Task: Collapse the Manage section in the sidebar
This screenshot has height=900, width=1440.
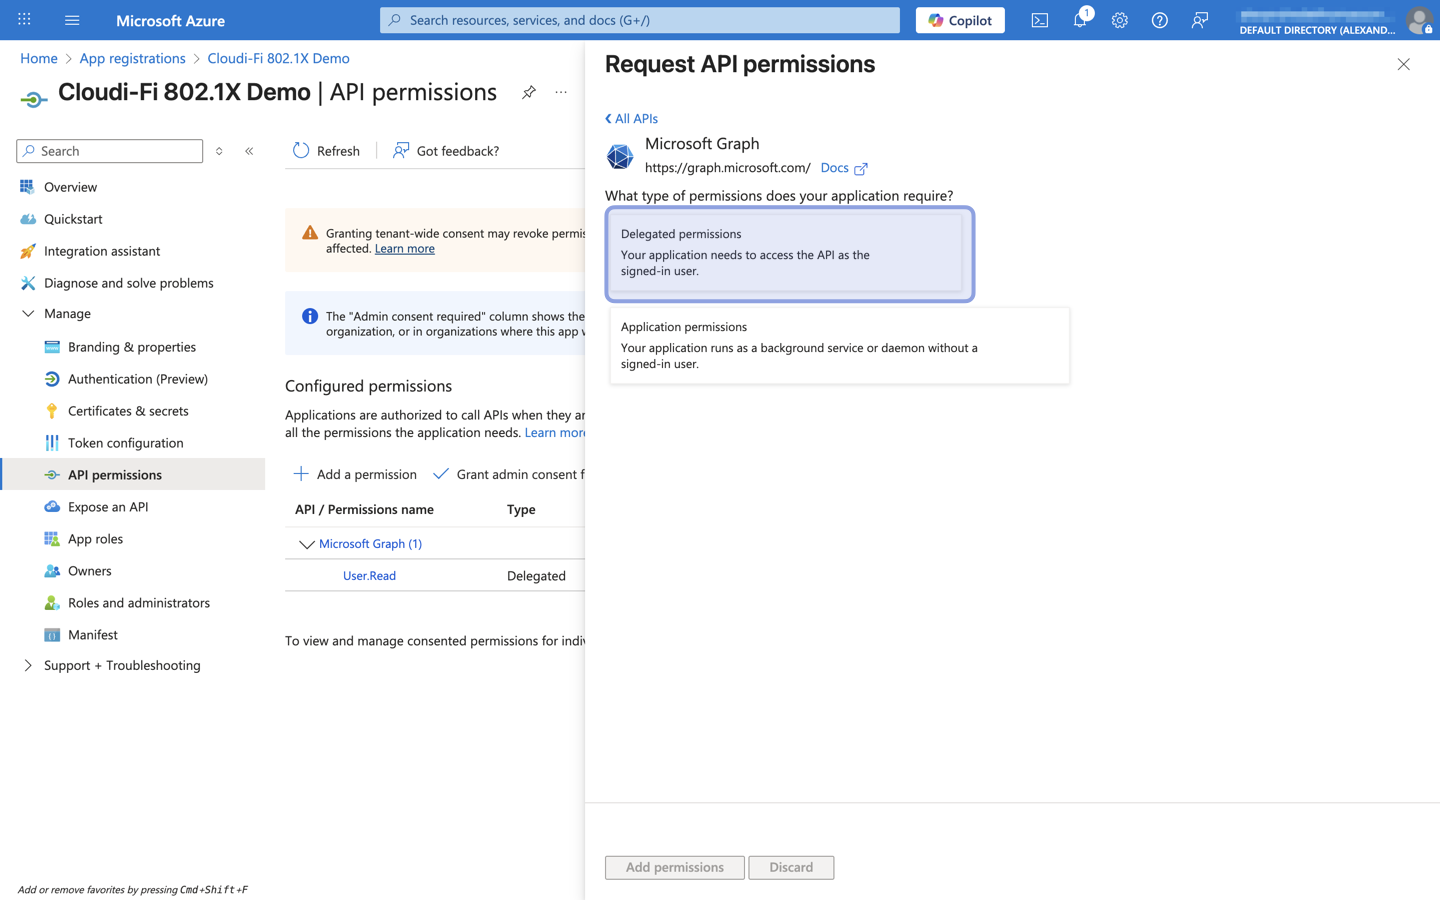Action: coord(28,314)
